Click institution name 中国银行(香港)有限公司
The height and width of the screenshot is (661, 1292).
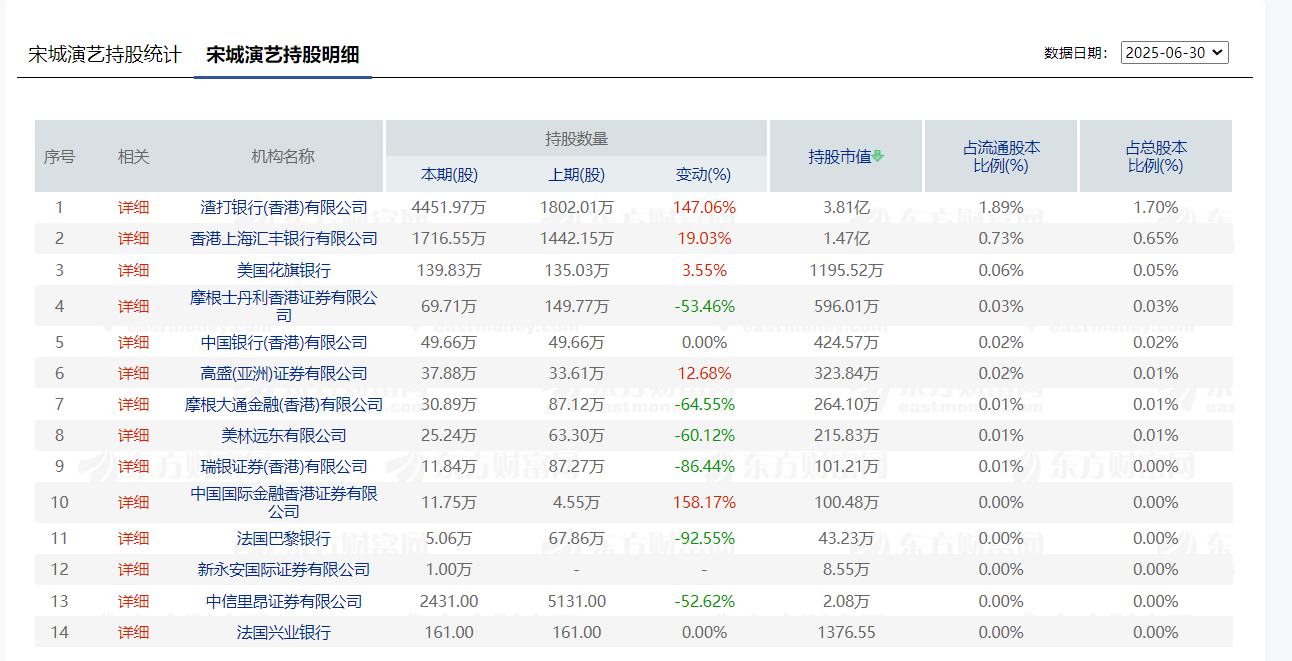click(284, 342)
